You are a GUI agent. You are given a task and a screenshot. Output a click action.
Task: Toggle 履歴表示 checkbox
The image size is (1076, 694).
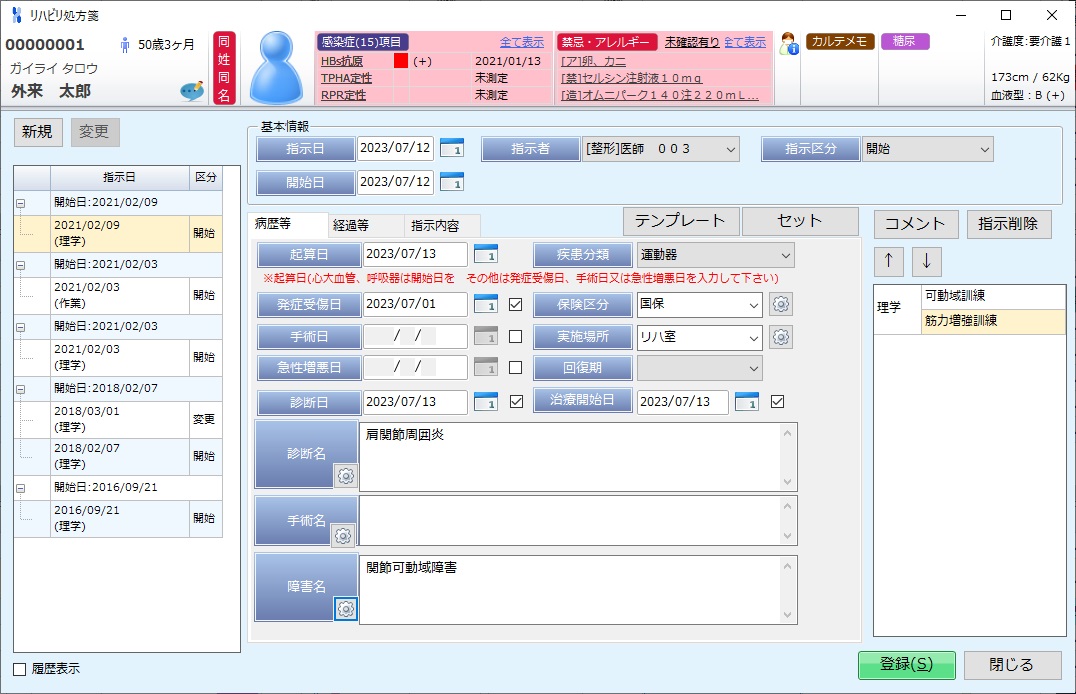coord(20,669)
